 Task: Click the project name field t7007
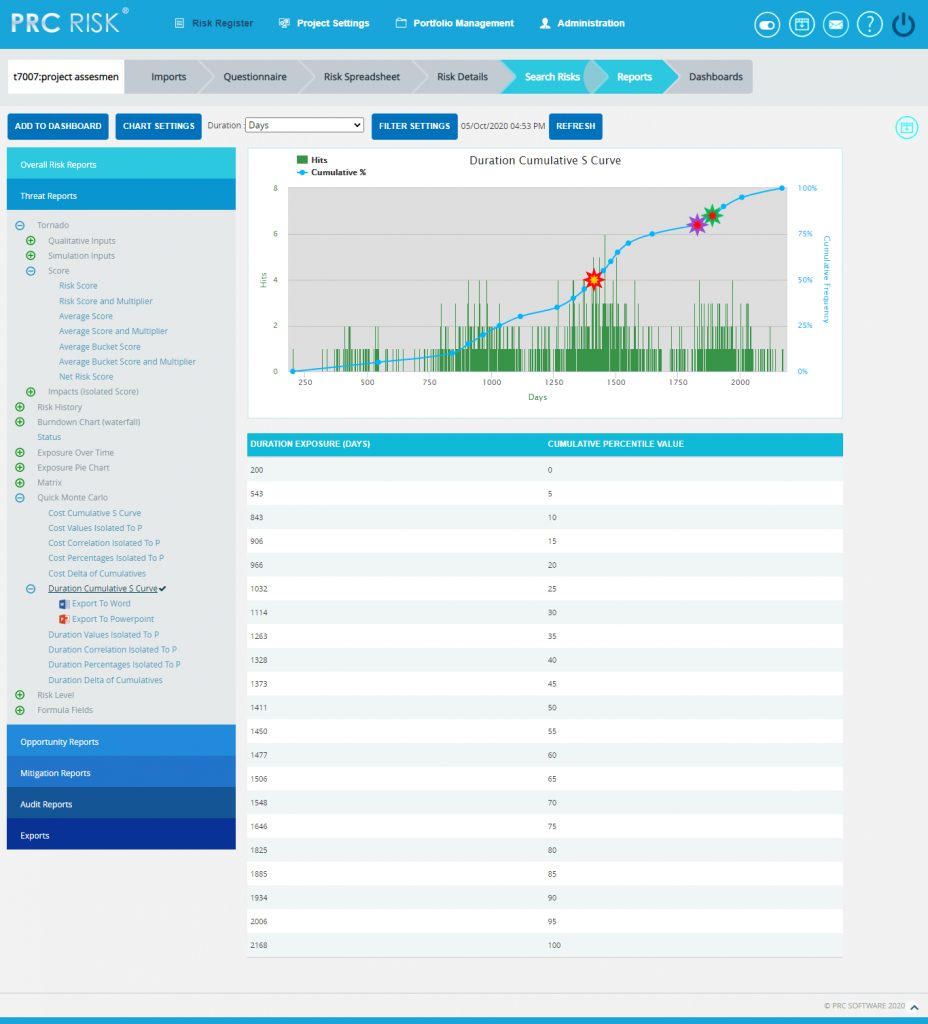pos(66,77)
